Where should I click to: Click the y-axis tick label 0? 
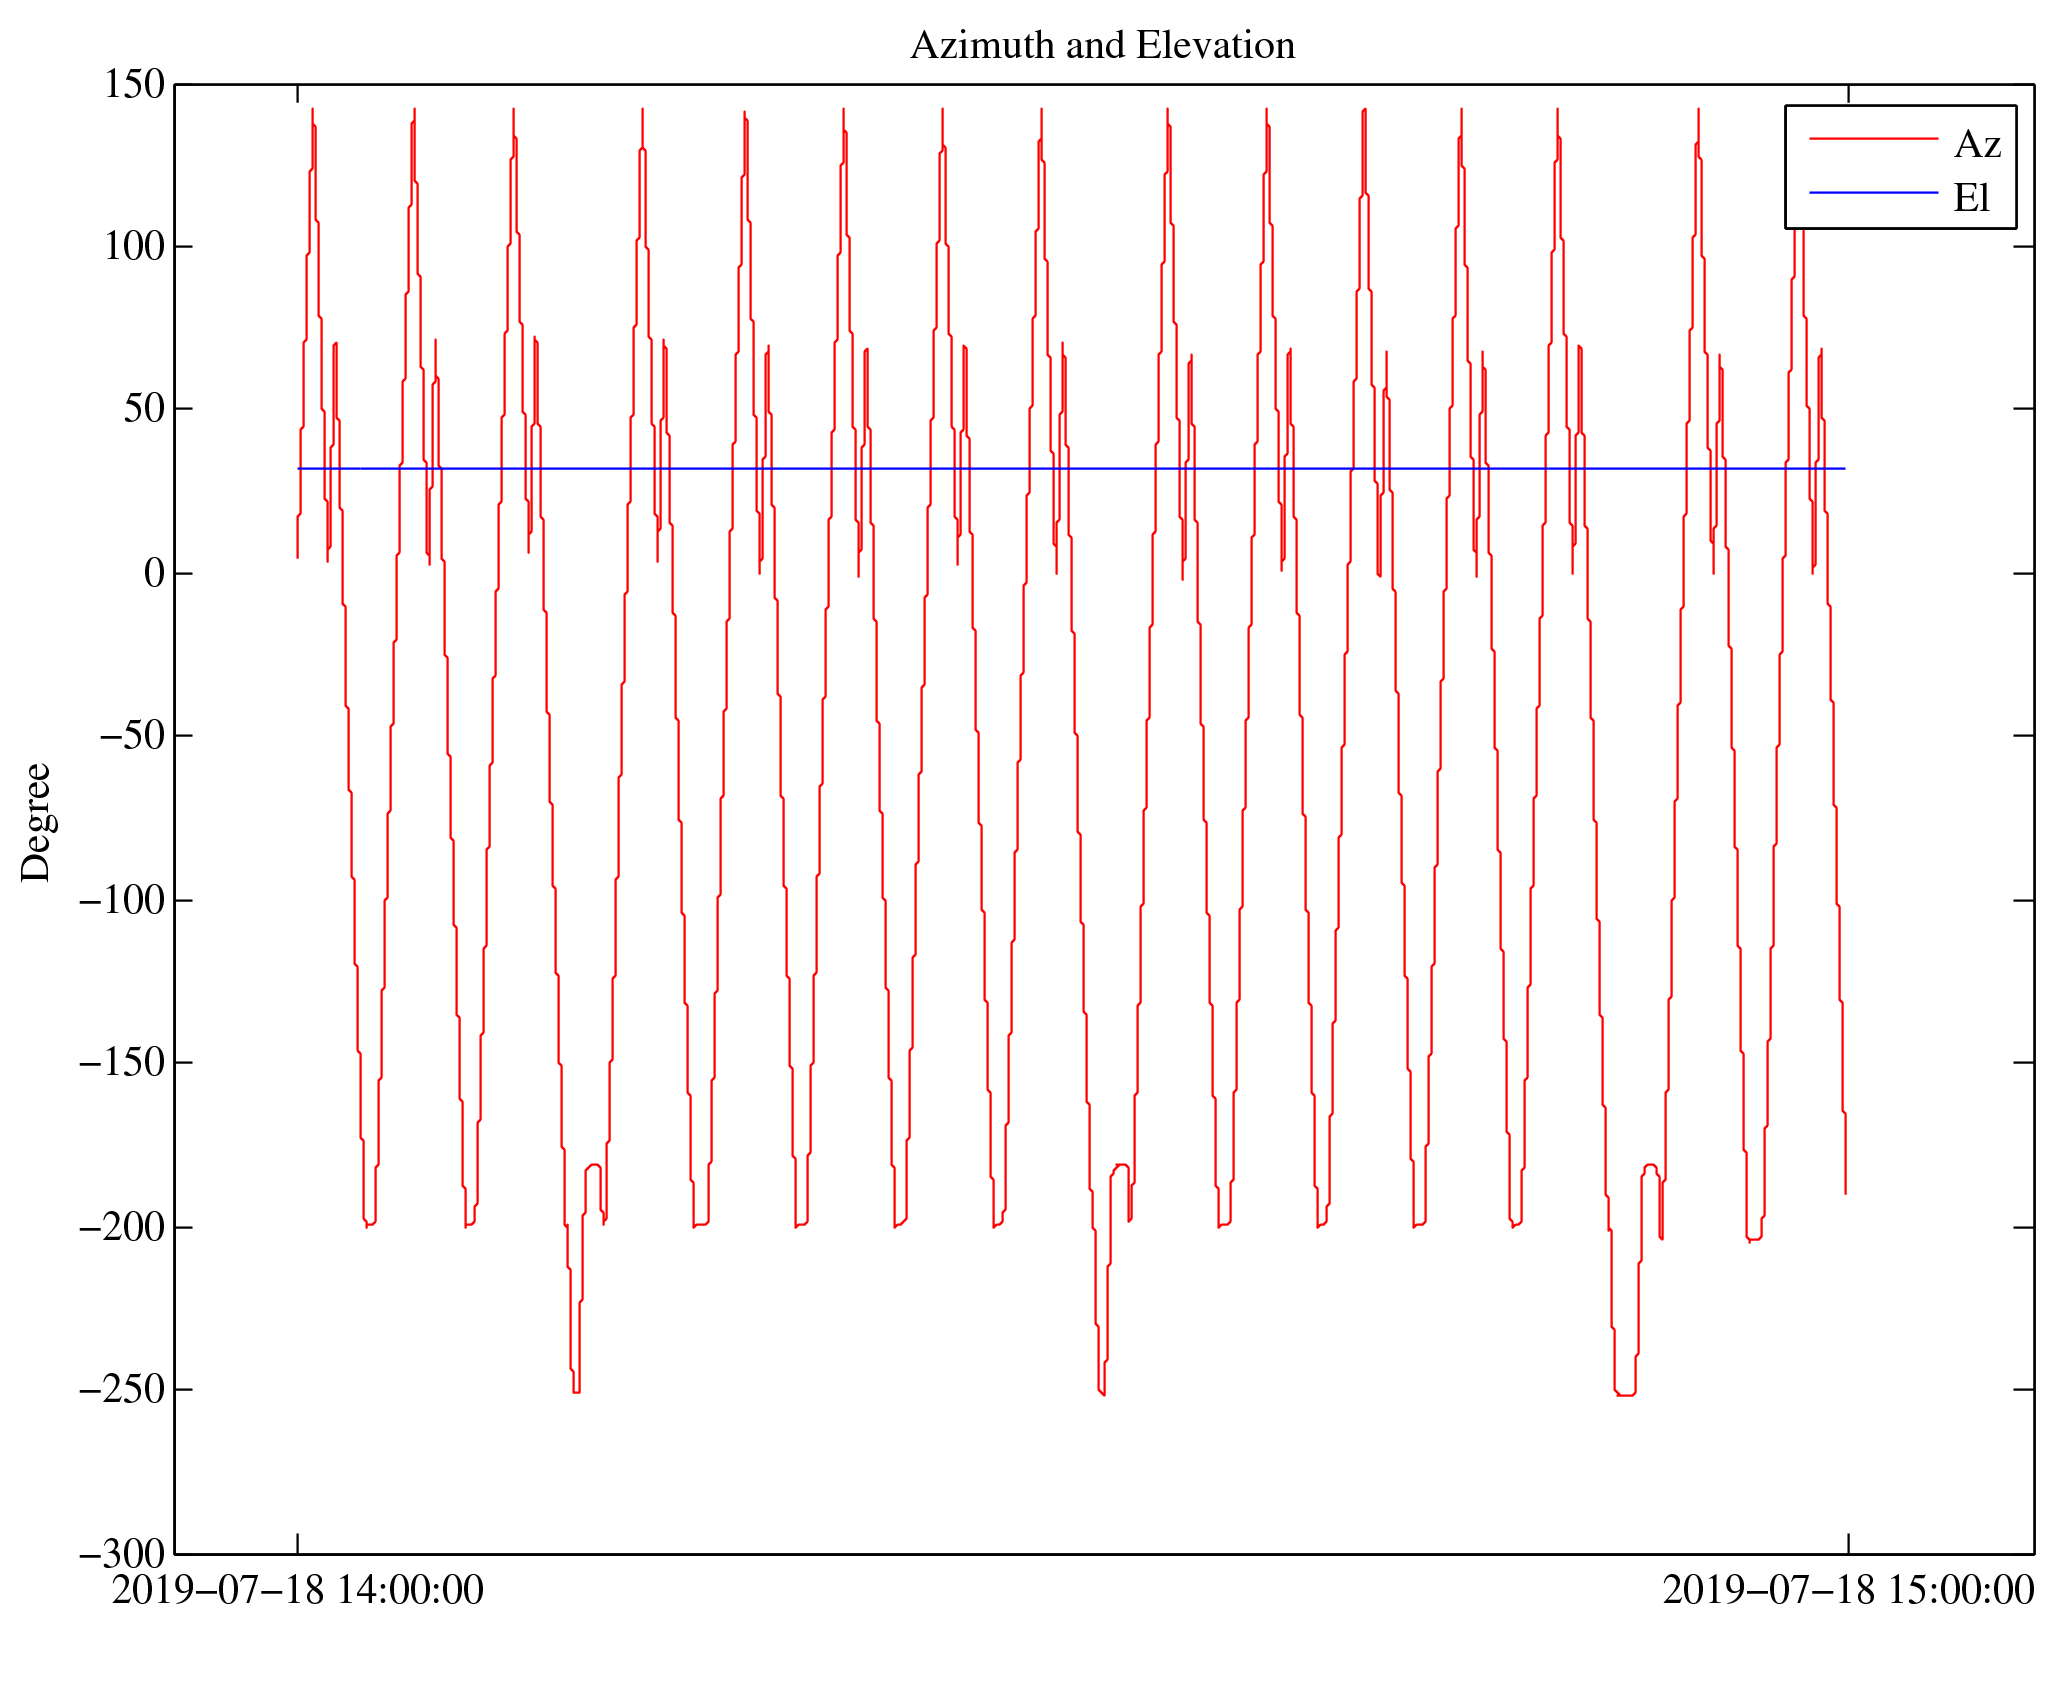(x=154, y=574)
